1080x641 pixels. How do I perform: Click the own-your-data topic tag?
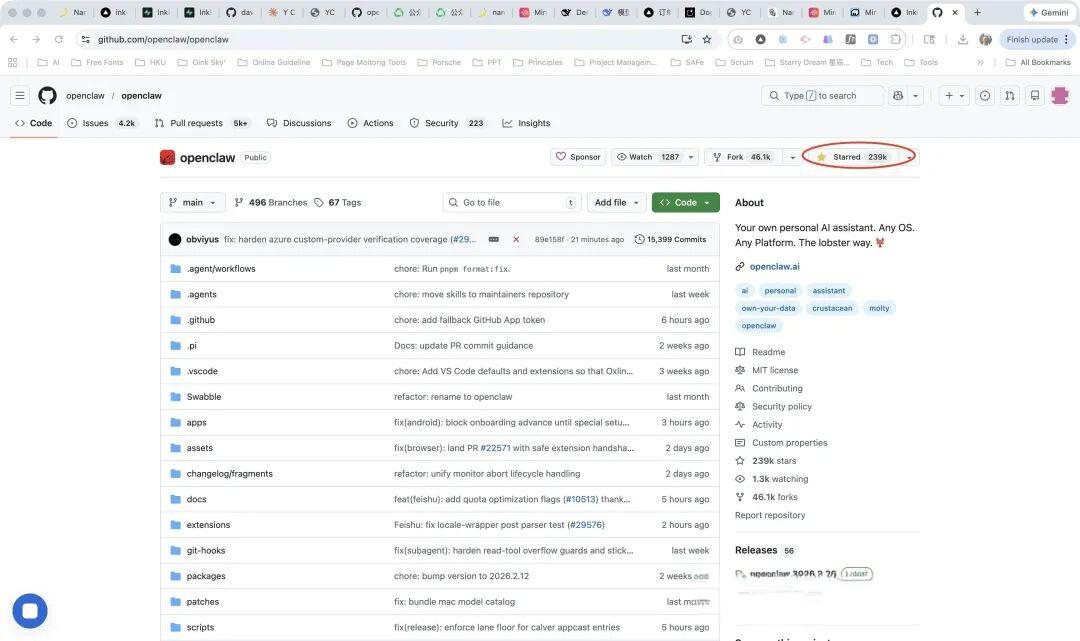(768, 308)
